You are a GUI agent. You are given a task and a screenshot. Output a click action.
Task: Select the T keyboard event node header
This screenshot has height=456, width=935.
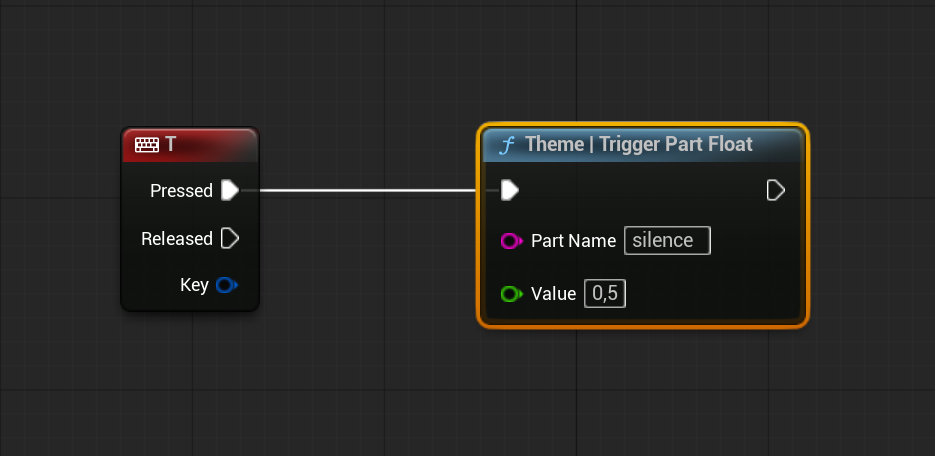click(190, 145)
